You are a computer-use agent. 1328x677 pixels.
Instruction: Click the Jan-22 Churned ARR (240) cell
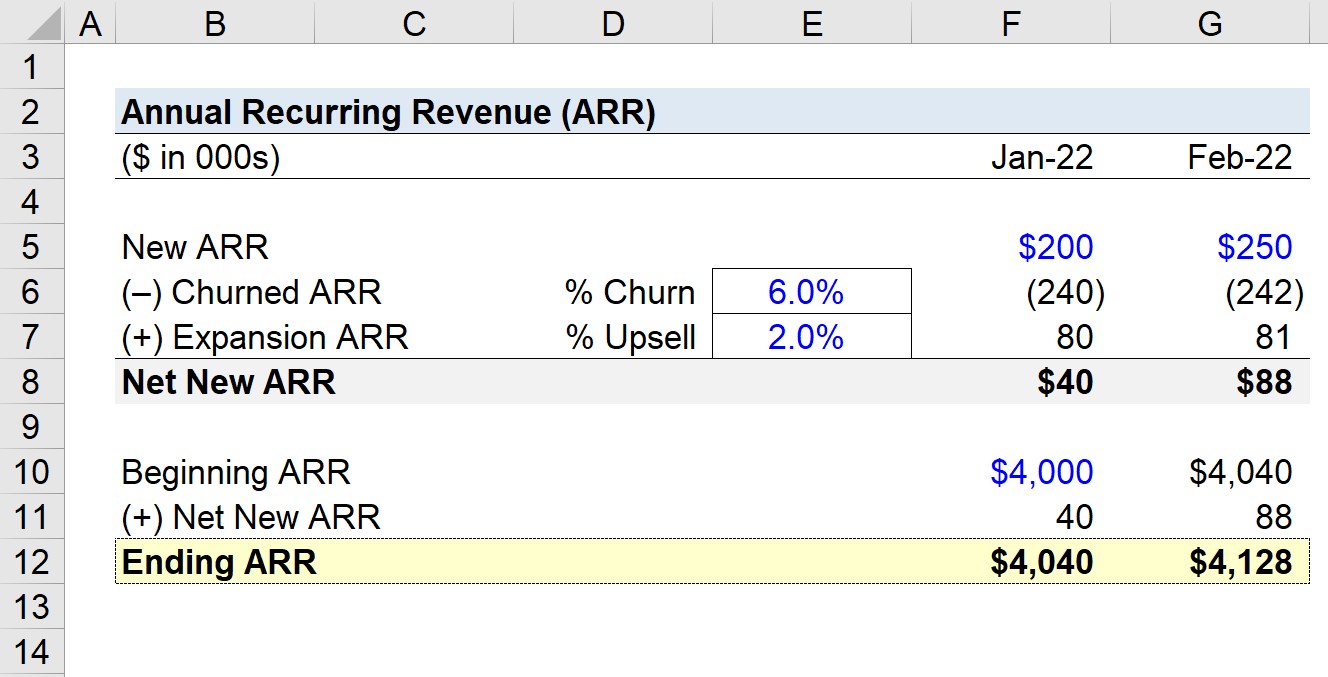point(1011,291)
